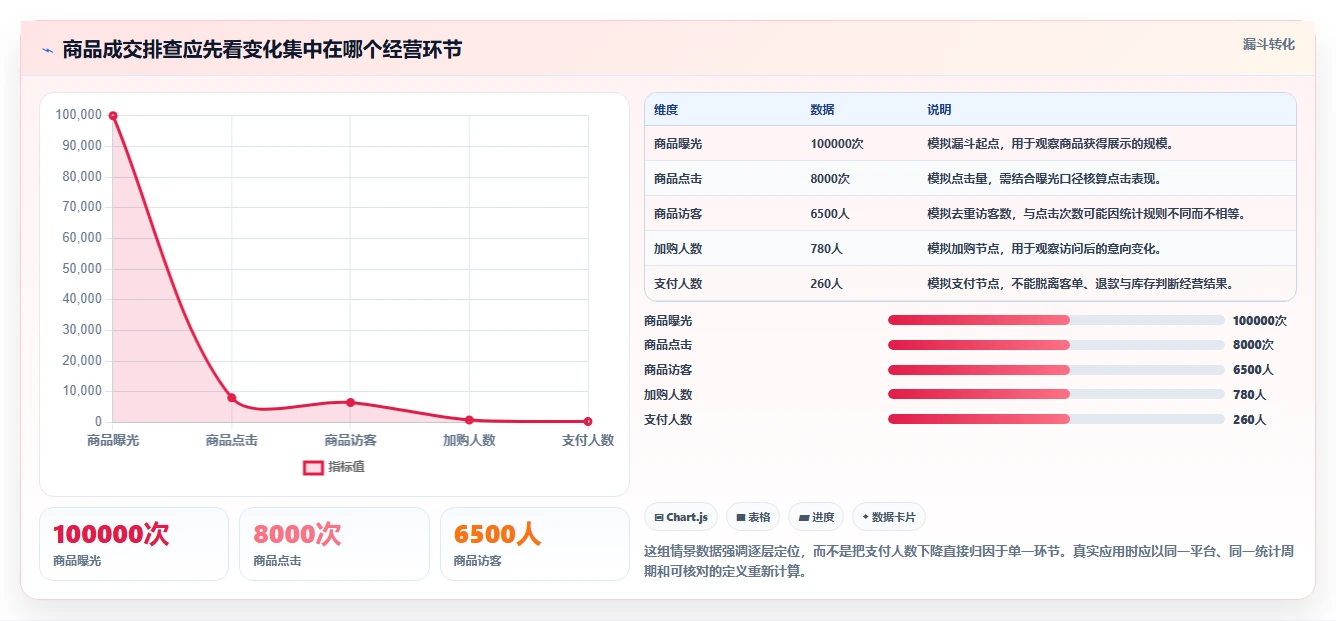The image size is (1336, 621).
Task: Click the 商品点击 data point on the line chart
Action: click(x=231, y=398)
